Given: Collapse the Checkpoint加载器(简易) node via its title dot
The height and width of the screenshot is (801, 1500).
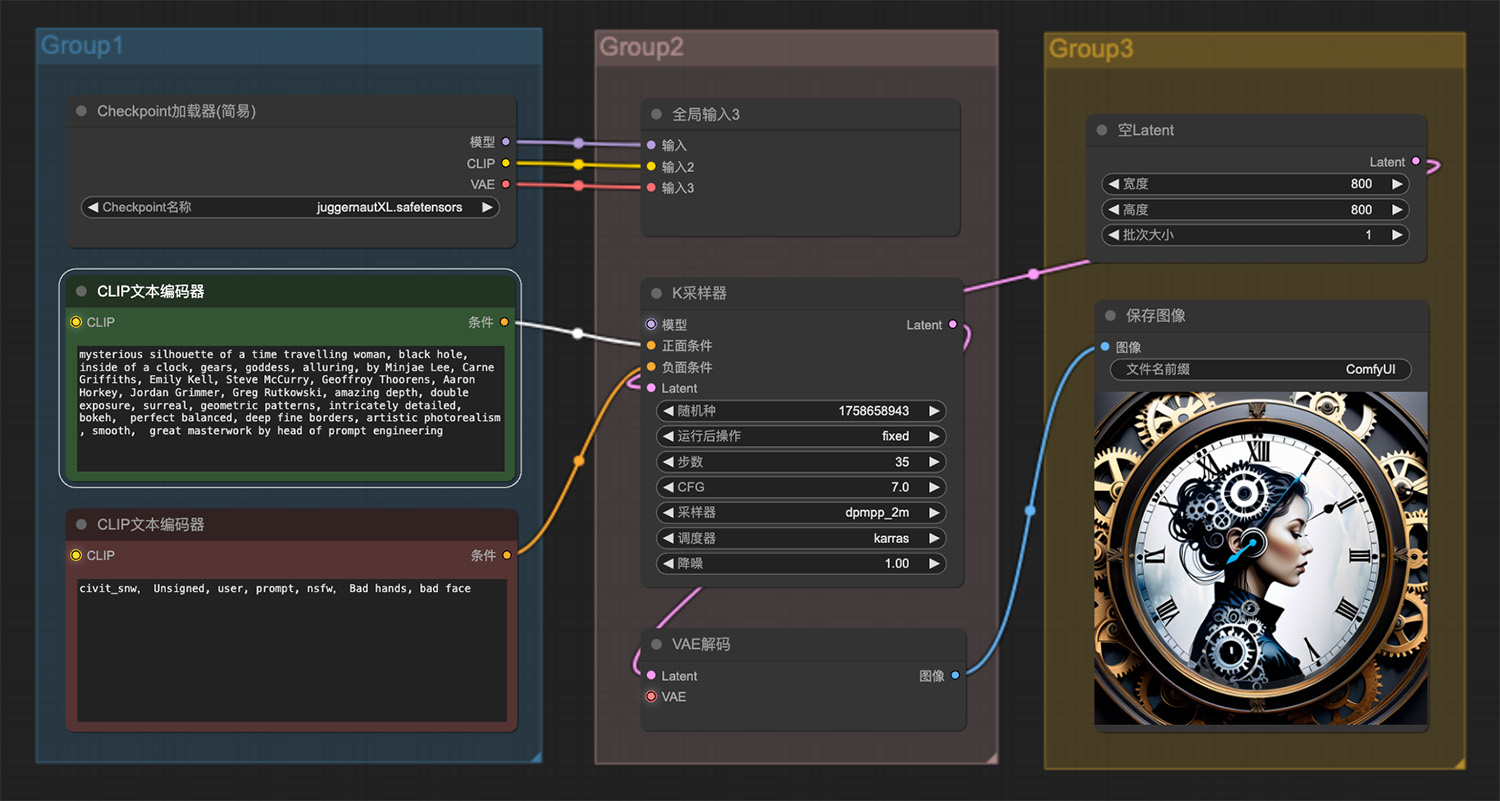Looking at the screenshot, I should (x=82, y=111).
